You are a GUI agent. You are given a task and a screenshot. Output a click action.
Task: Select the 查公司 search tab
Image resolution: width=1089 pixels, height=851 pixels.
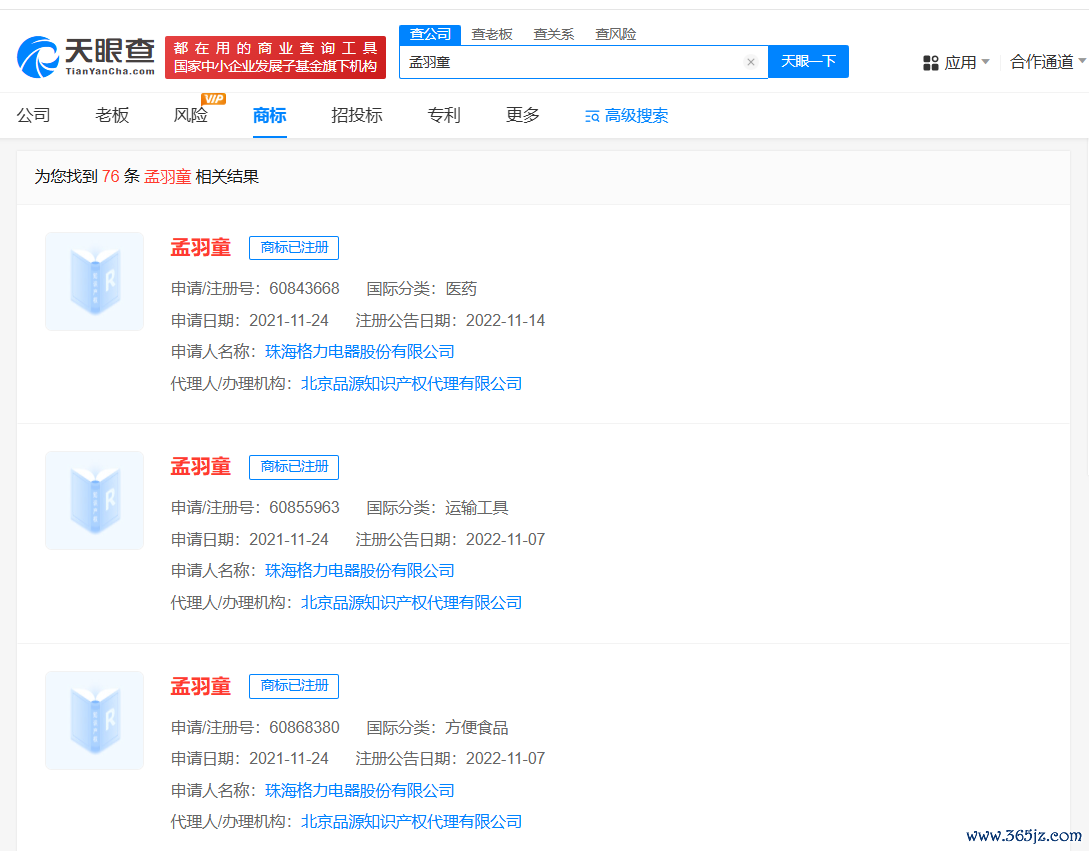pyautogui.click(x=430, y=34)
